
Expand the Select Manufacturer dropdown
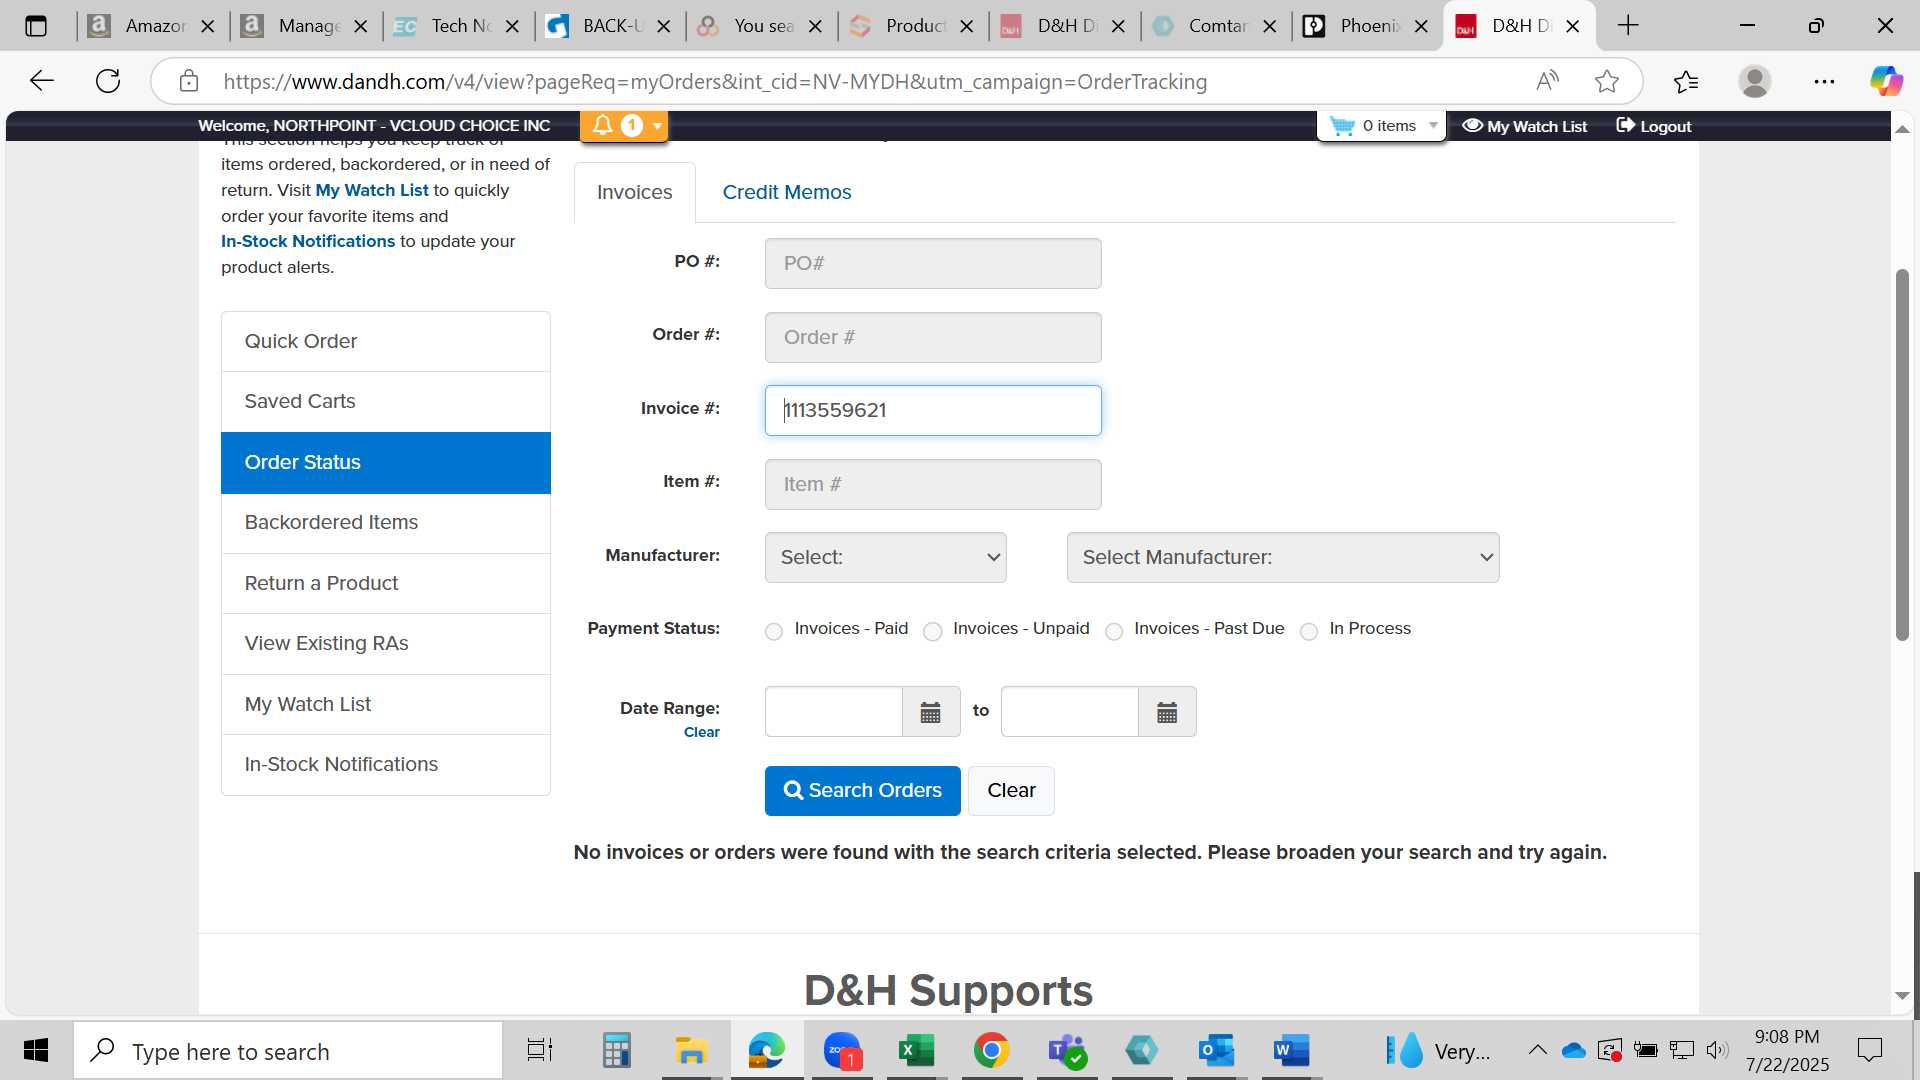tap(1283, 557)
